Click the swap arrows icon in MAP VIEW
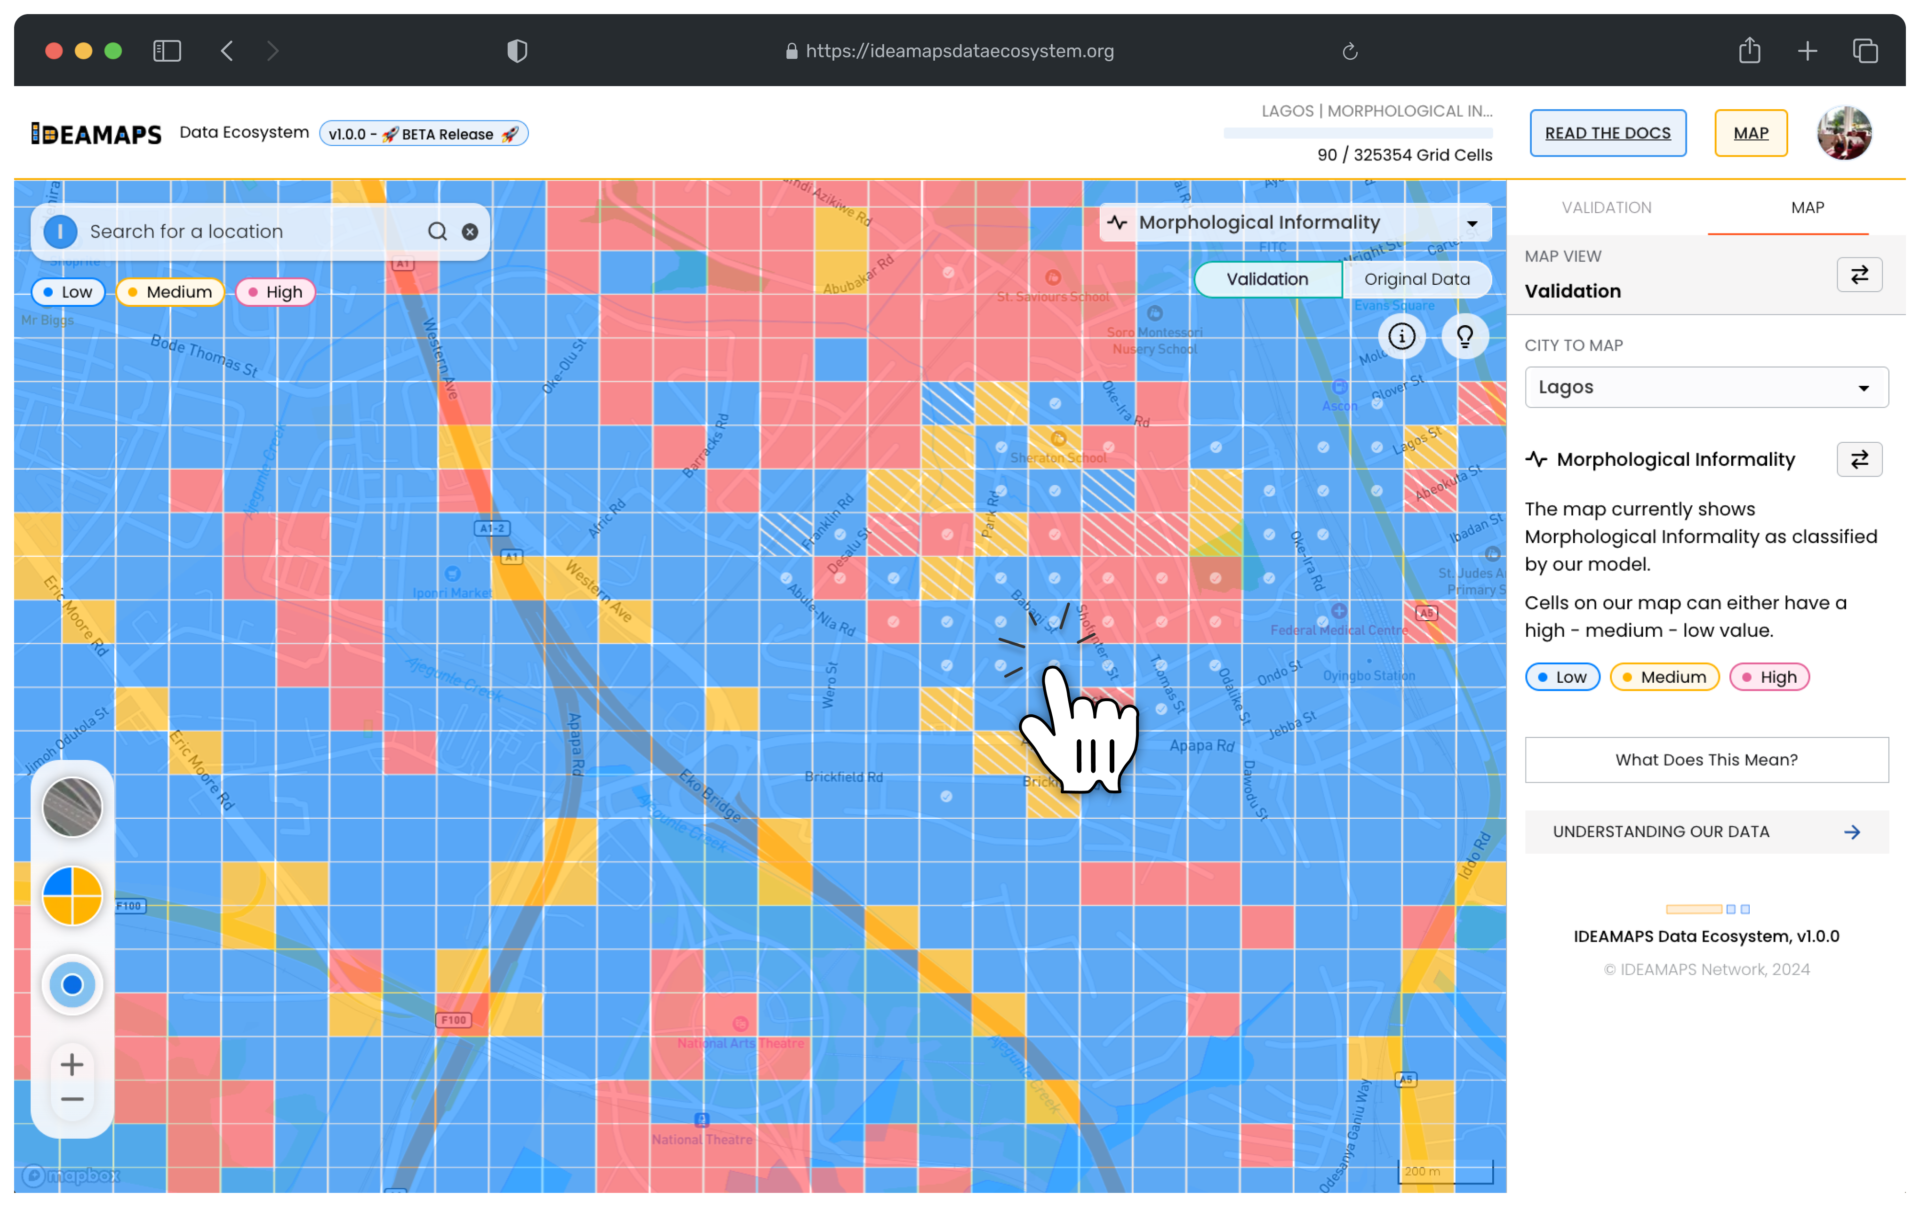This screenshot has width=1920, height=1207. pos(1862,274)
